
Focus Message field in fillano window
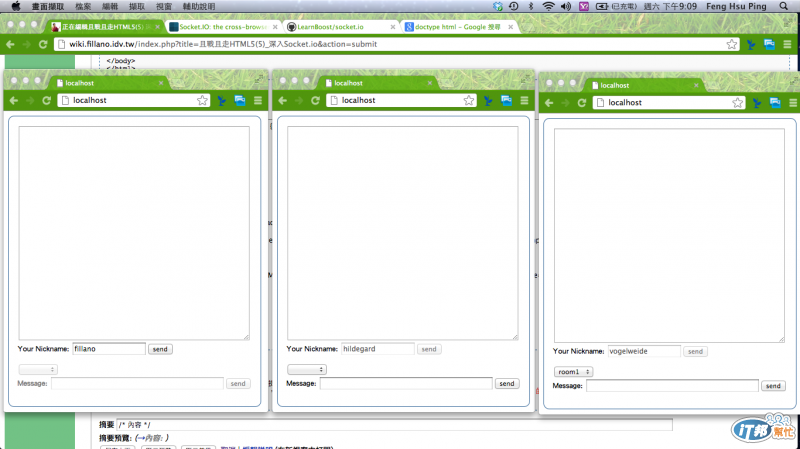click(x=137, y=384)
